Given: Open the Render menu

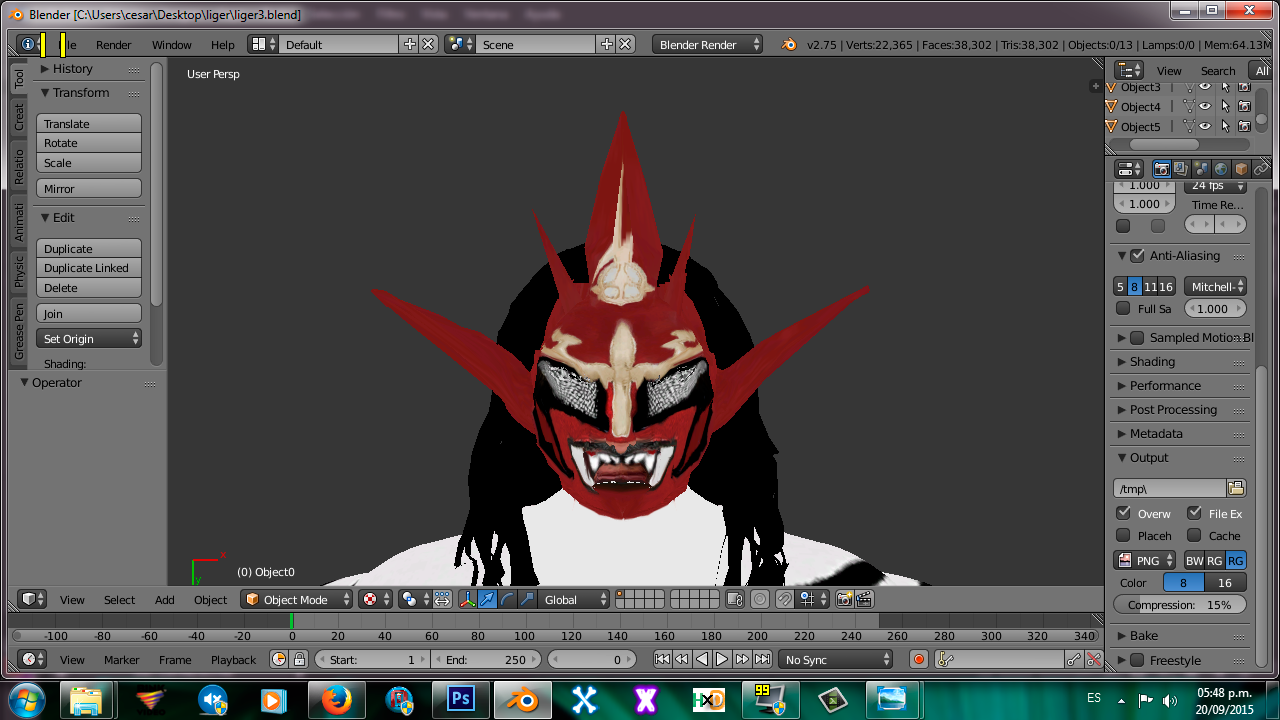Looking at the screenshot, I should click(x=113, y=44).
